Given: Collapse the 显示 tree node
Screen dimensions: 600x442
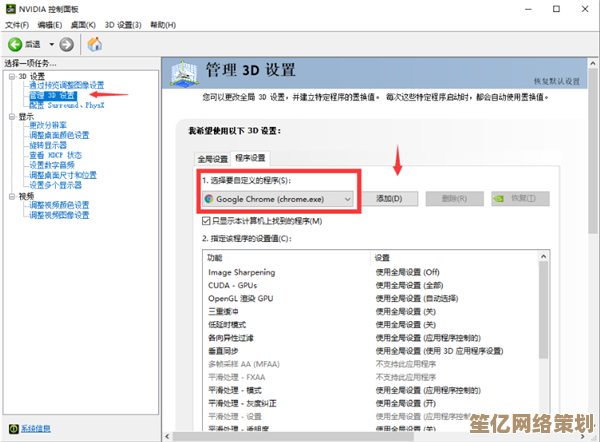Looking at the screenshot, I should tap(9, 116).
